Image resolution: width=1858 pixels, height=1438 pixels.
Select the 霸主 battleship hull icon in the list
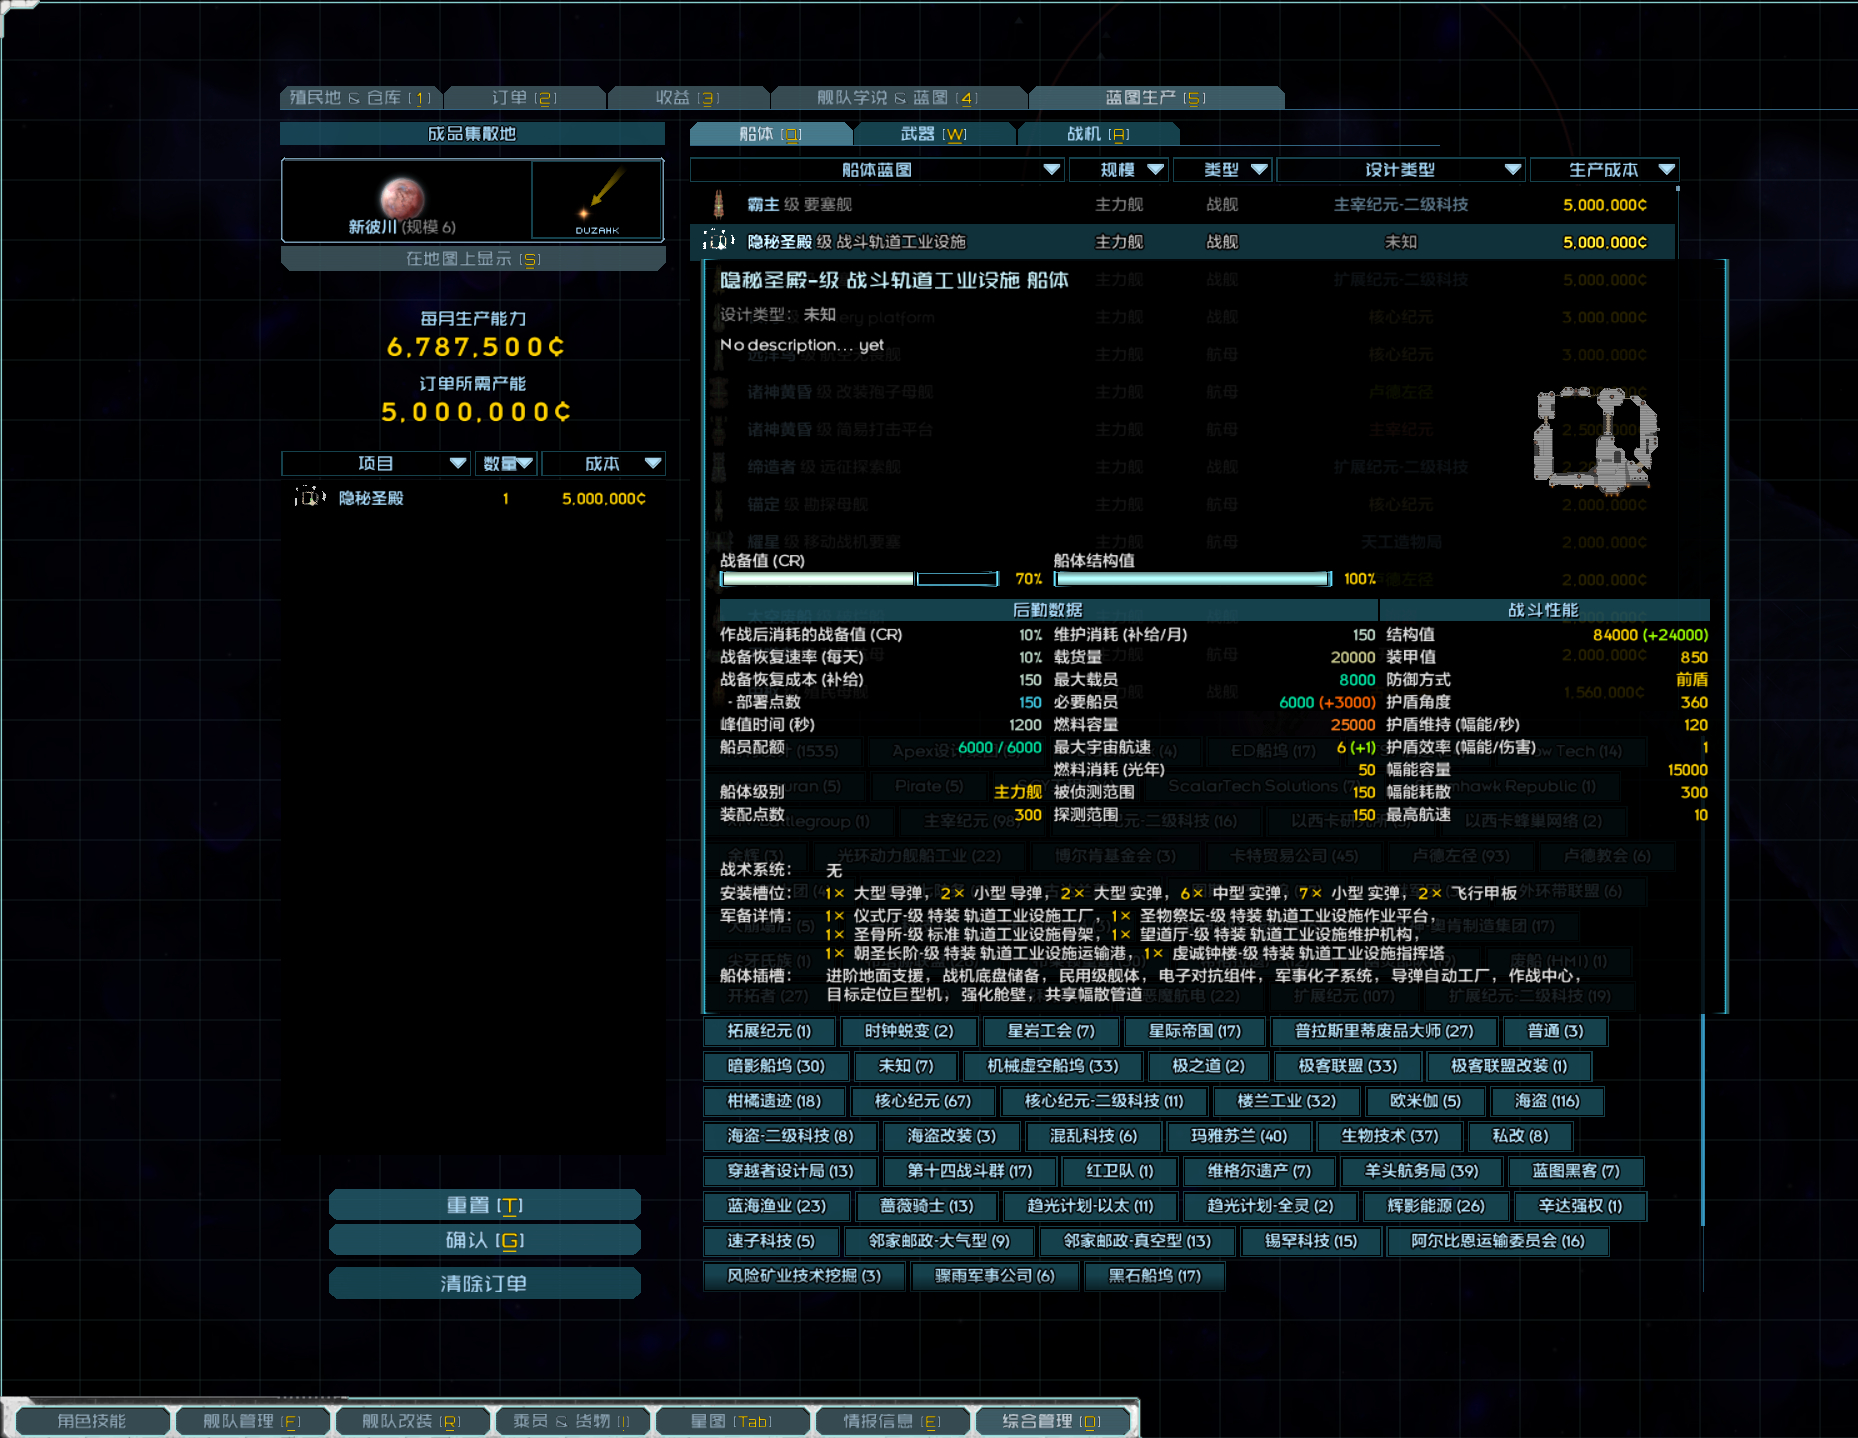[719, 203]
